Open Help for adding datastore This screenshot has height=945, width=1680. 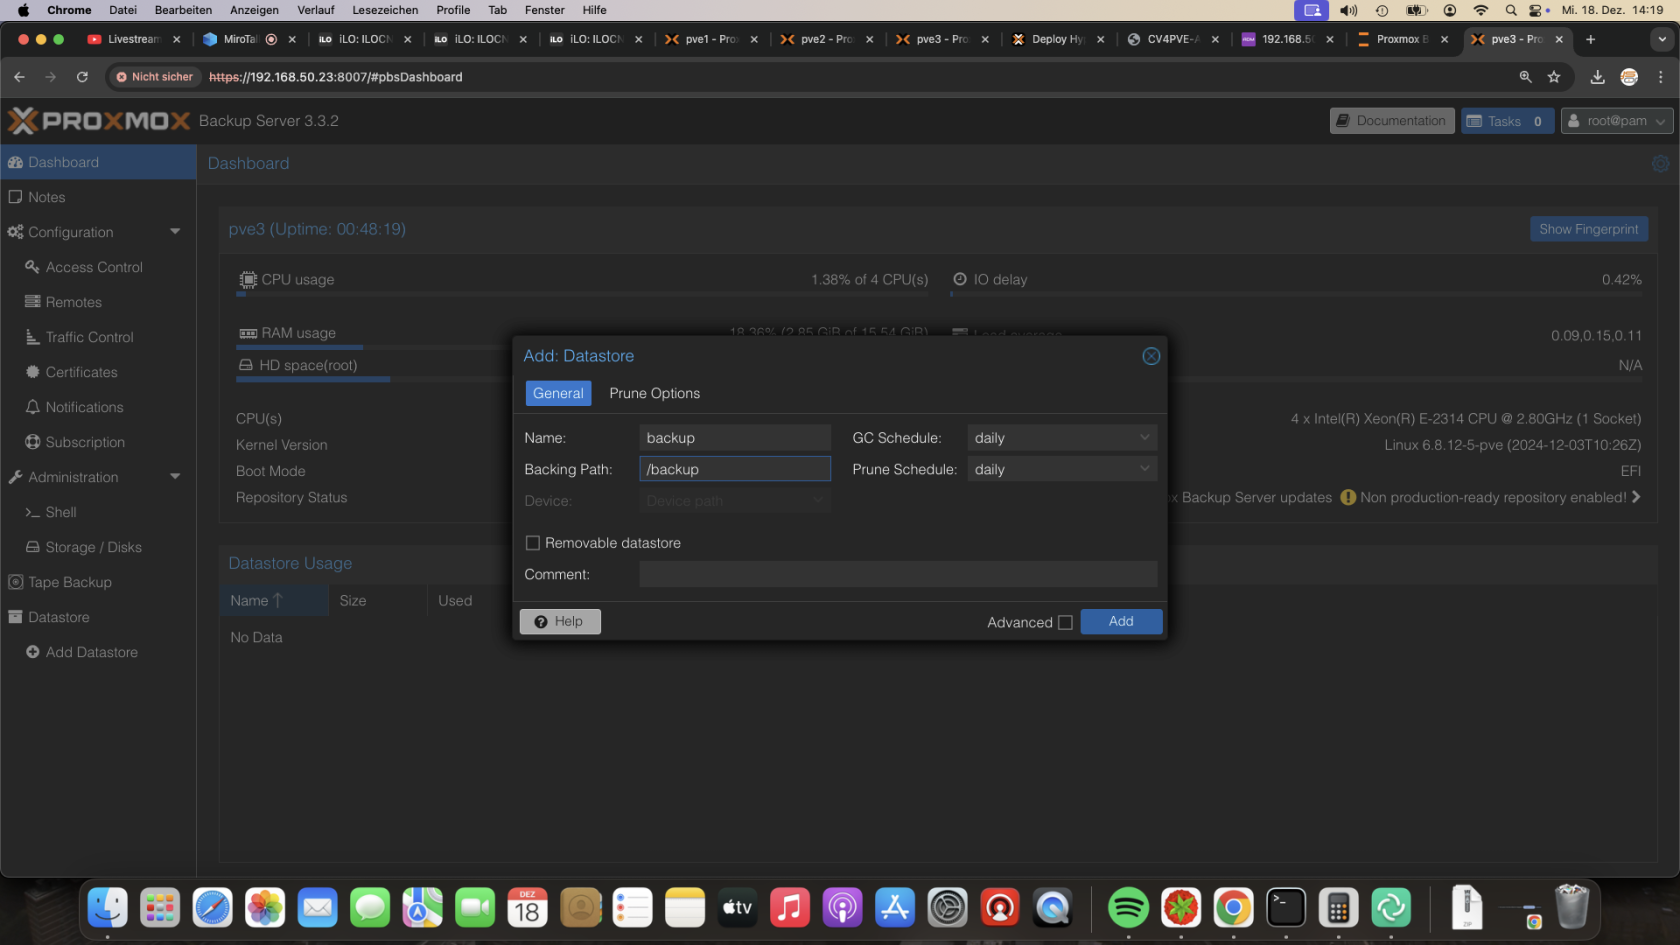(x=560, y=621)
